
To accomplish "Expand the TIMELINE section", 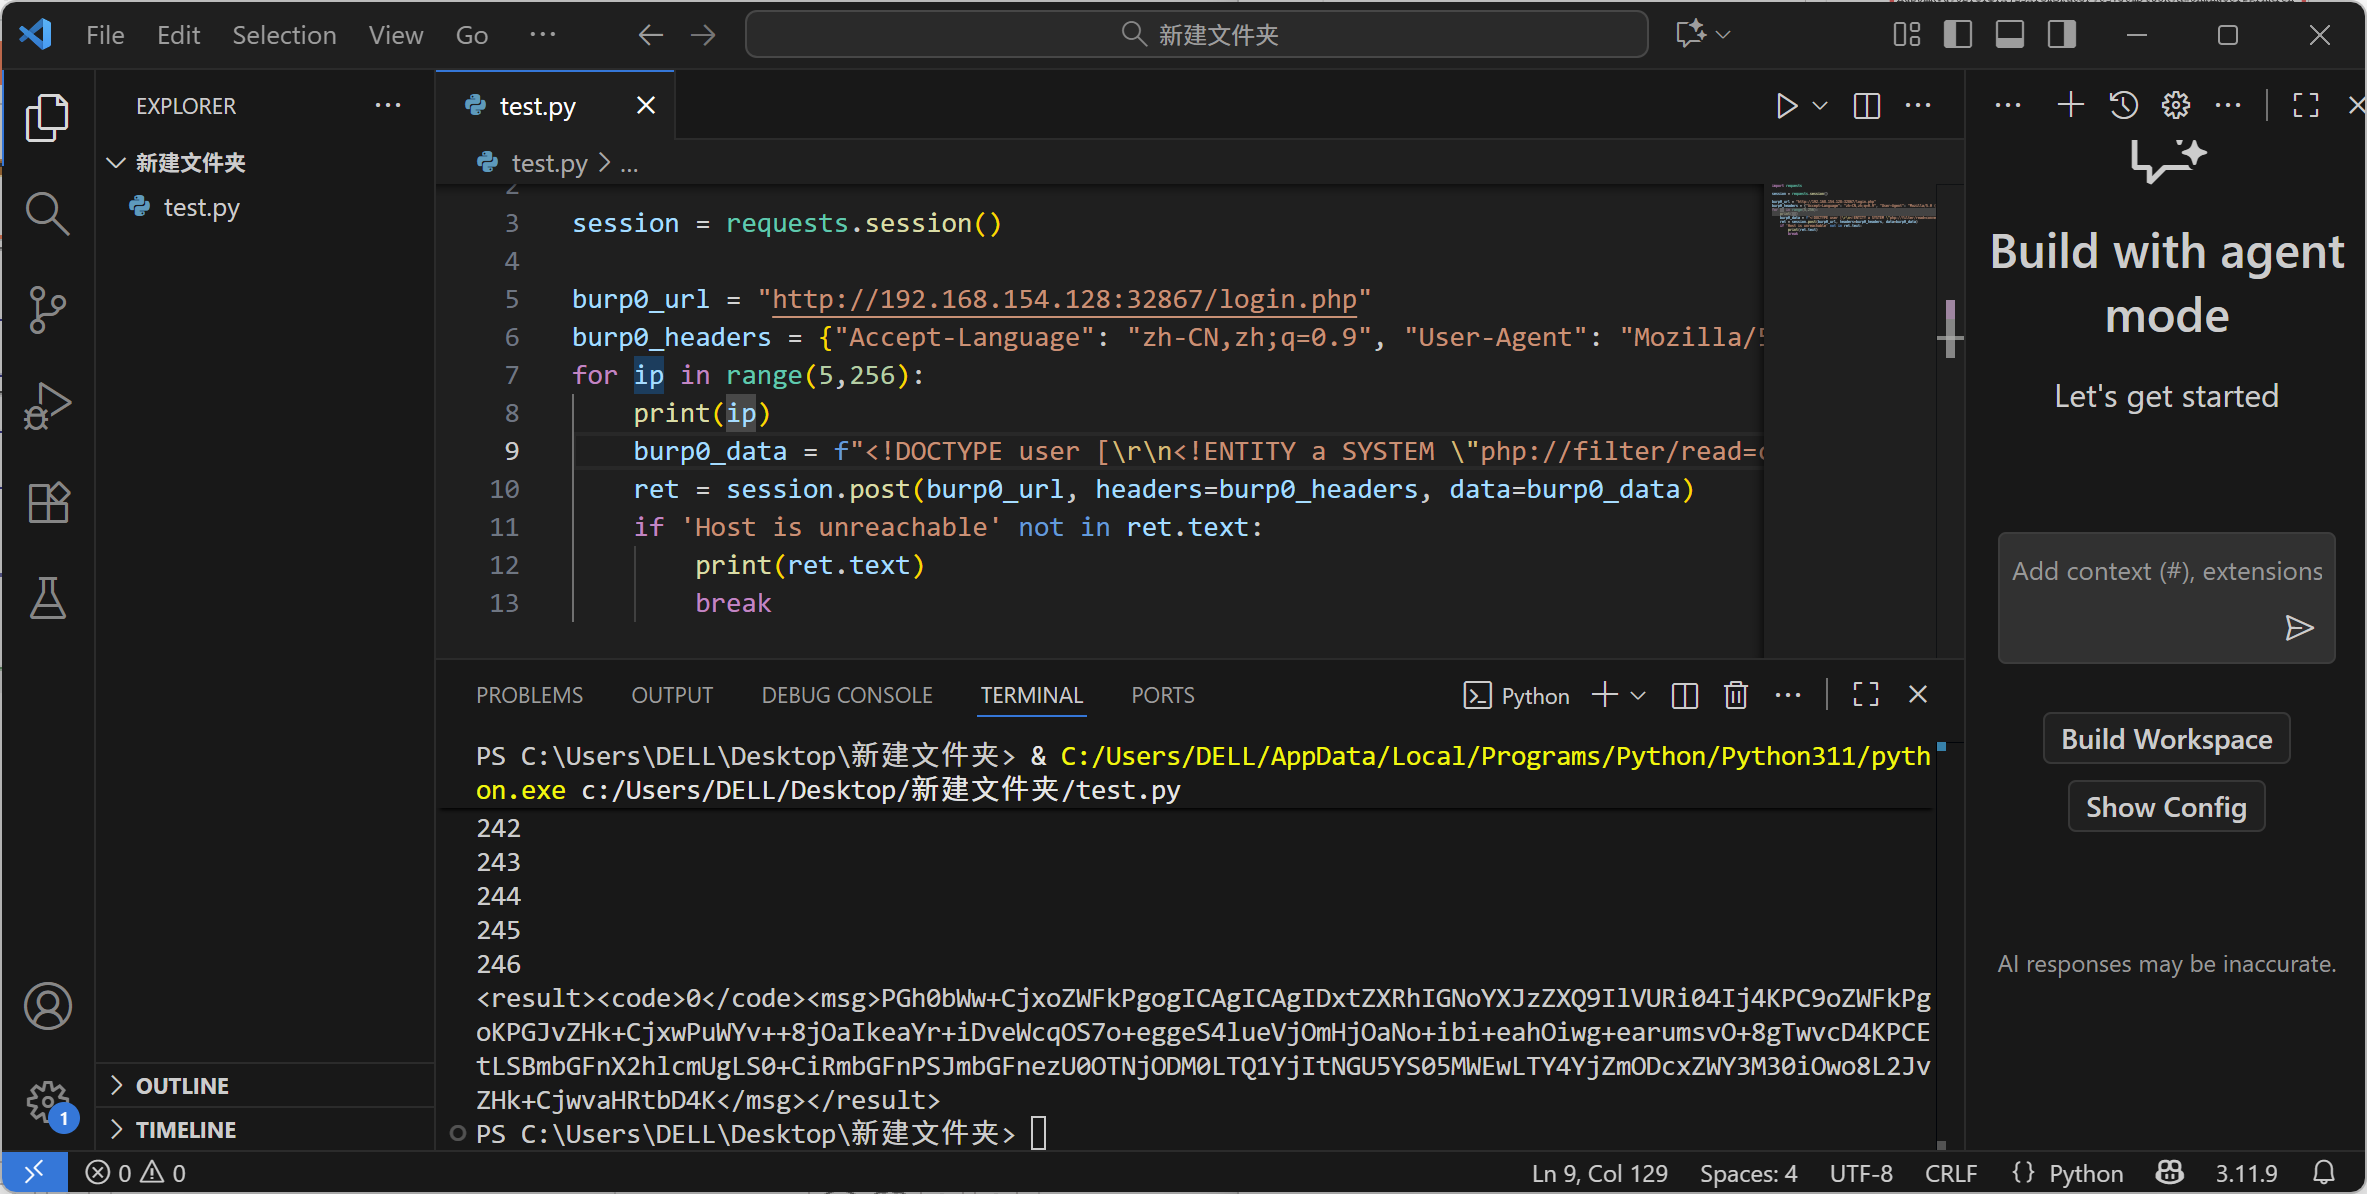I will [186, 1130].
